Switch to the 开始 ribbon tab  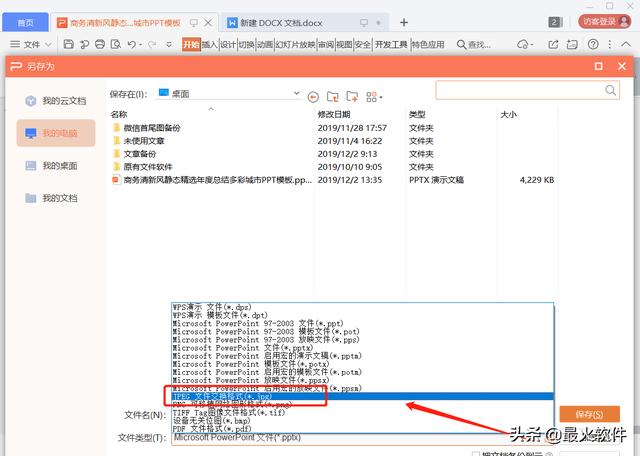(191, 44)
